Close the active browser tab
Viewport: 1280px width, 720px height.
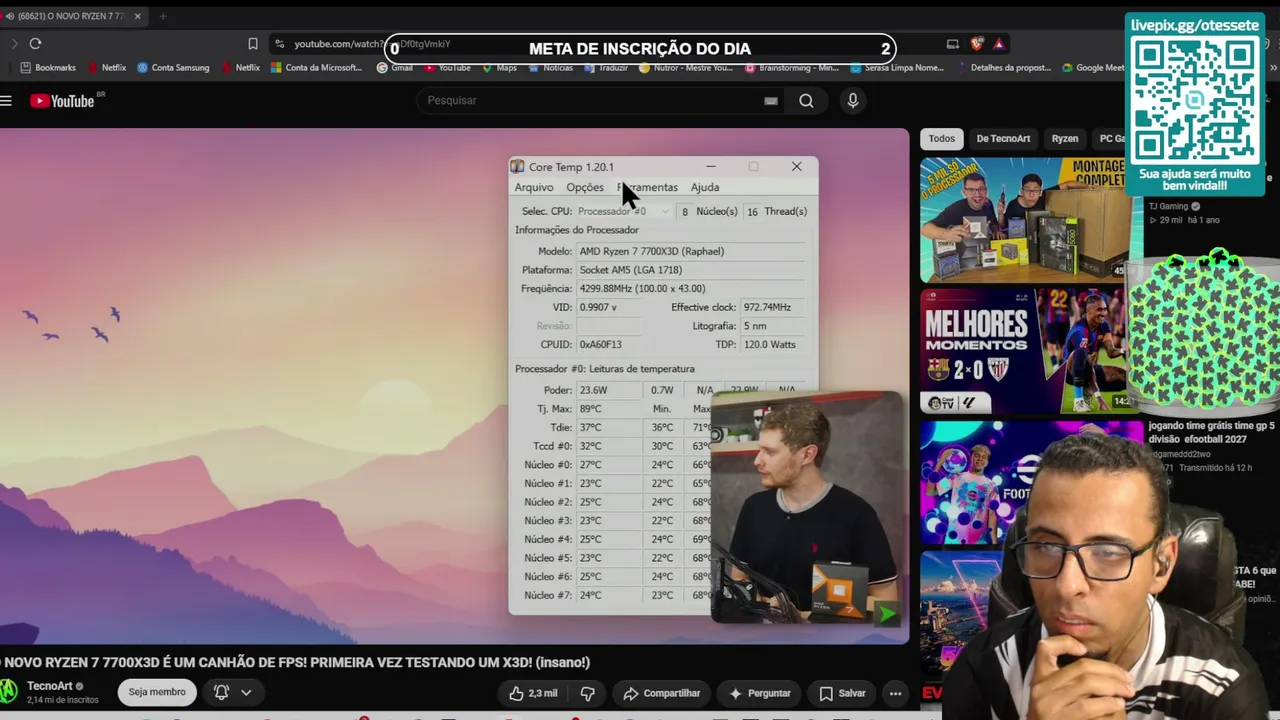[x=138, y=16]
